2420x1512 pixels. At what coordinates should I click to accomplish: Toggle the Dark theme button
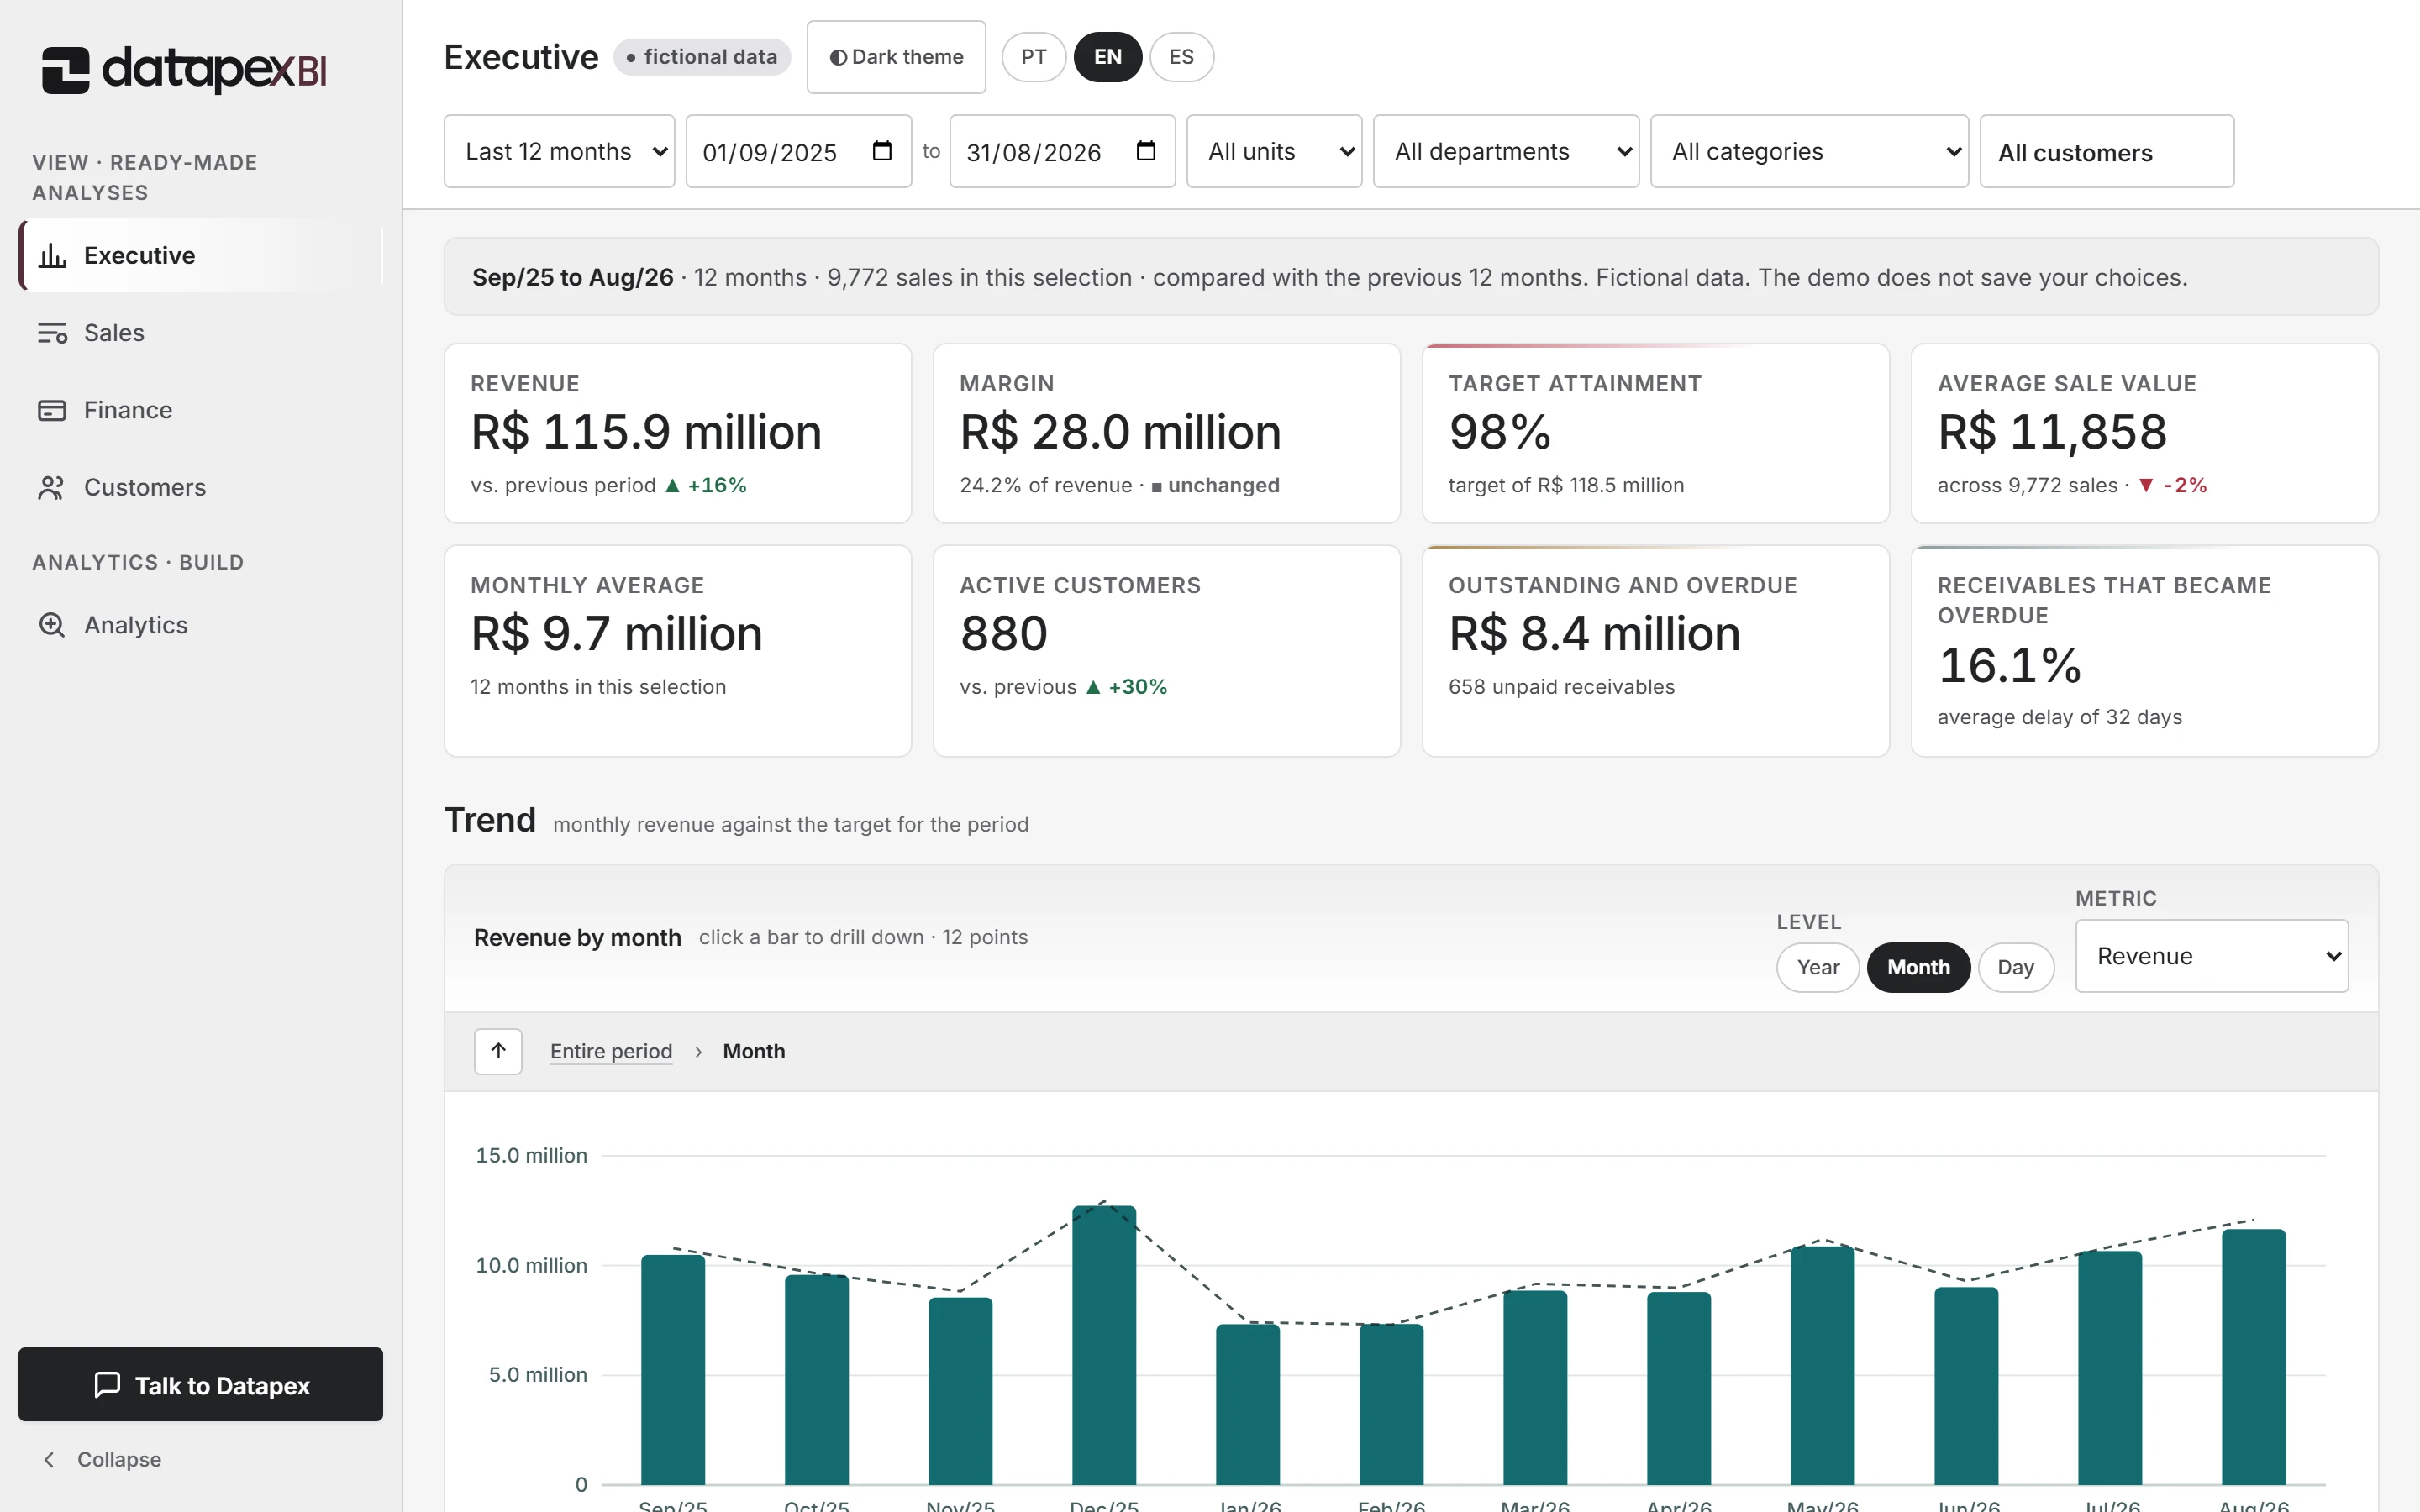(896, 57)
